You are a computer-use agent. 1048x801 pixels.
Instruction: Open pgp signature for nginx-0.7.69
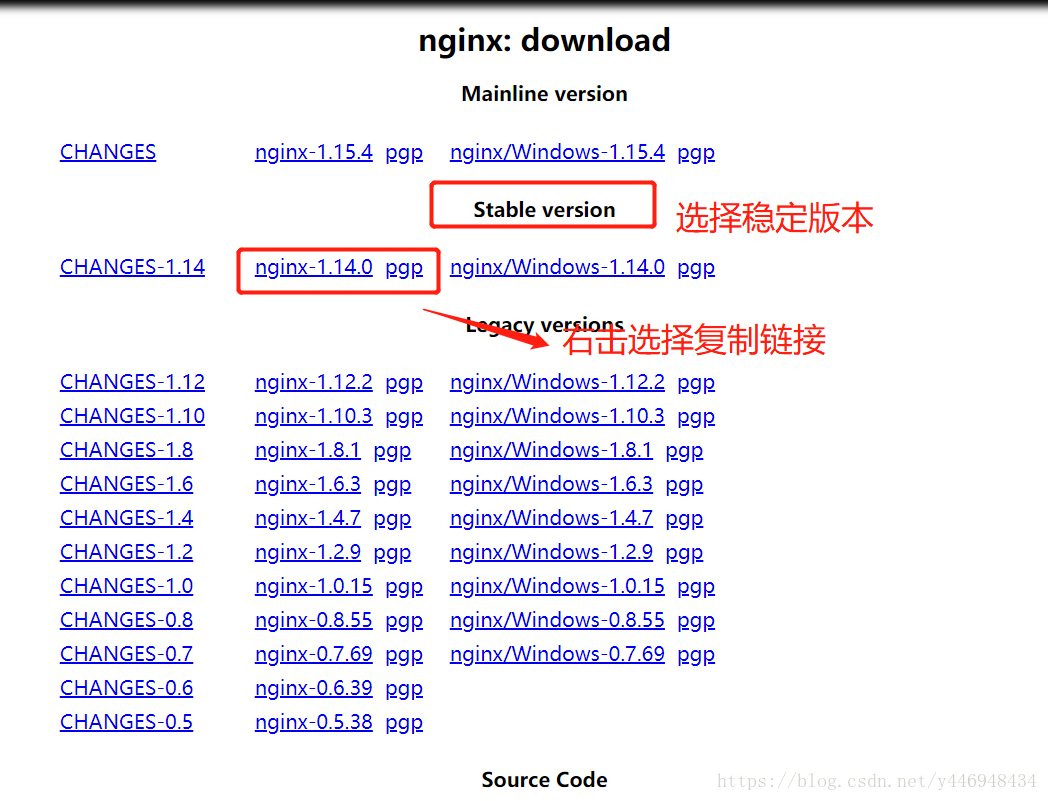(404, 657)
